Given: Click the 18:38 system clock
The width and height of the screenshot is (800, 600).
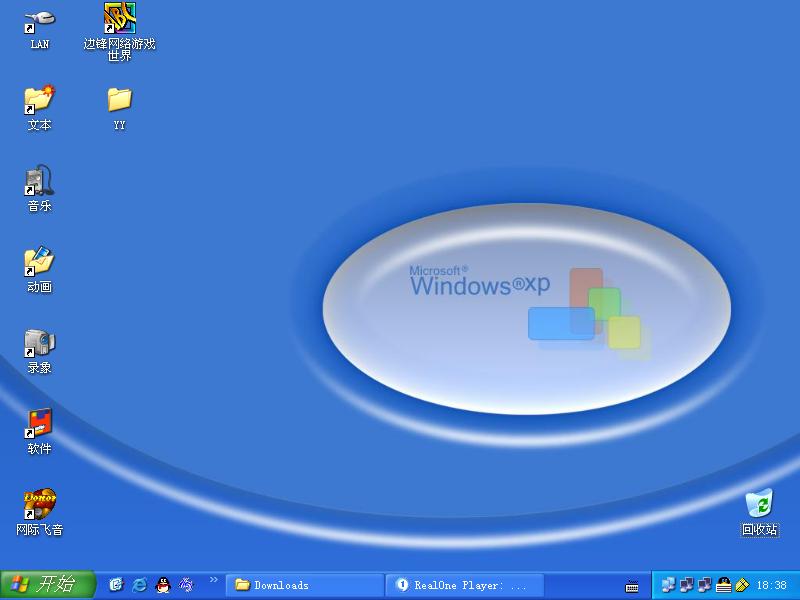Looking at the screenshot, I should (771, 585).
